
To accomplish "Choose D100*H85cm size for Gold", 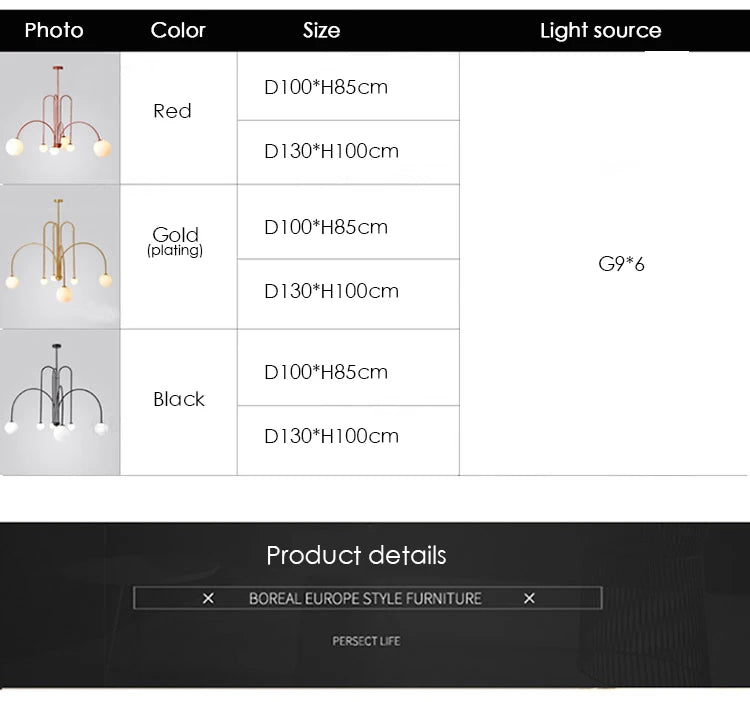I will (326, 227).
